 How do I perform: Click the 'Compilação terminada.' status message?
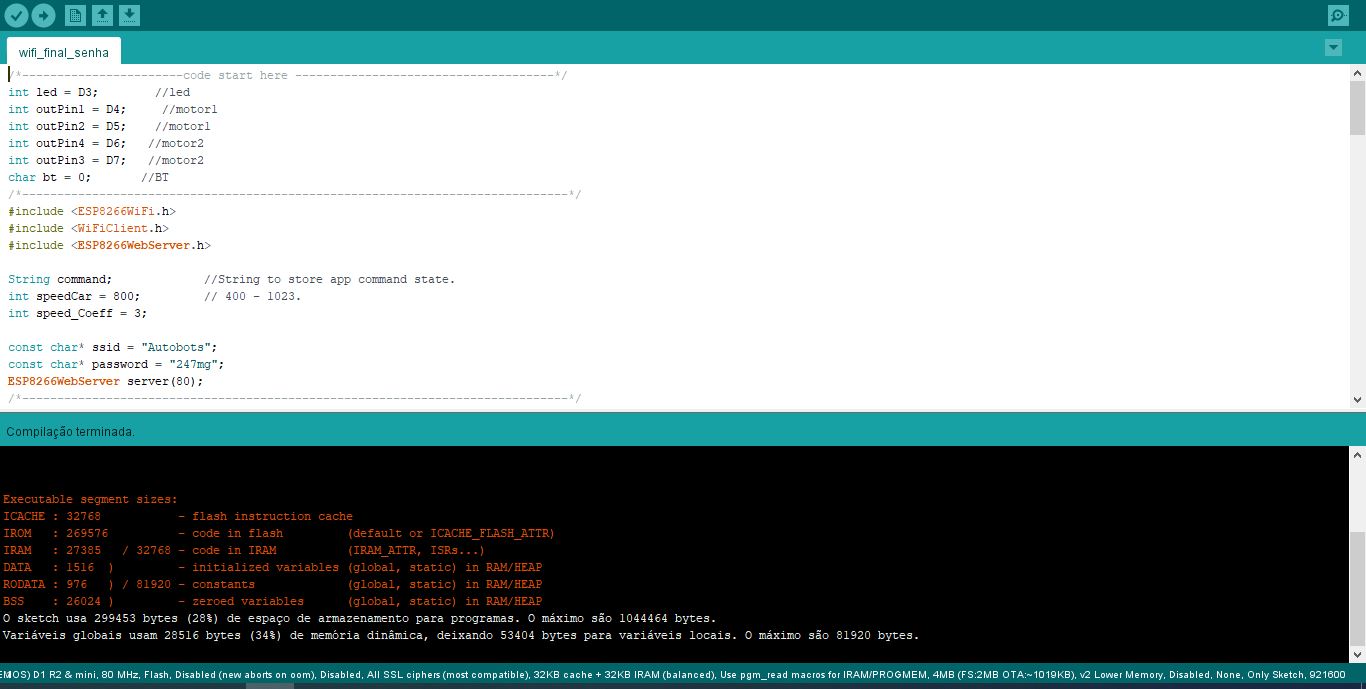click(71, 432)
